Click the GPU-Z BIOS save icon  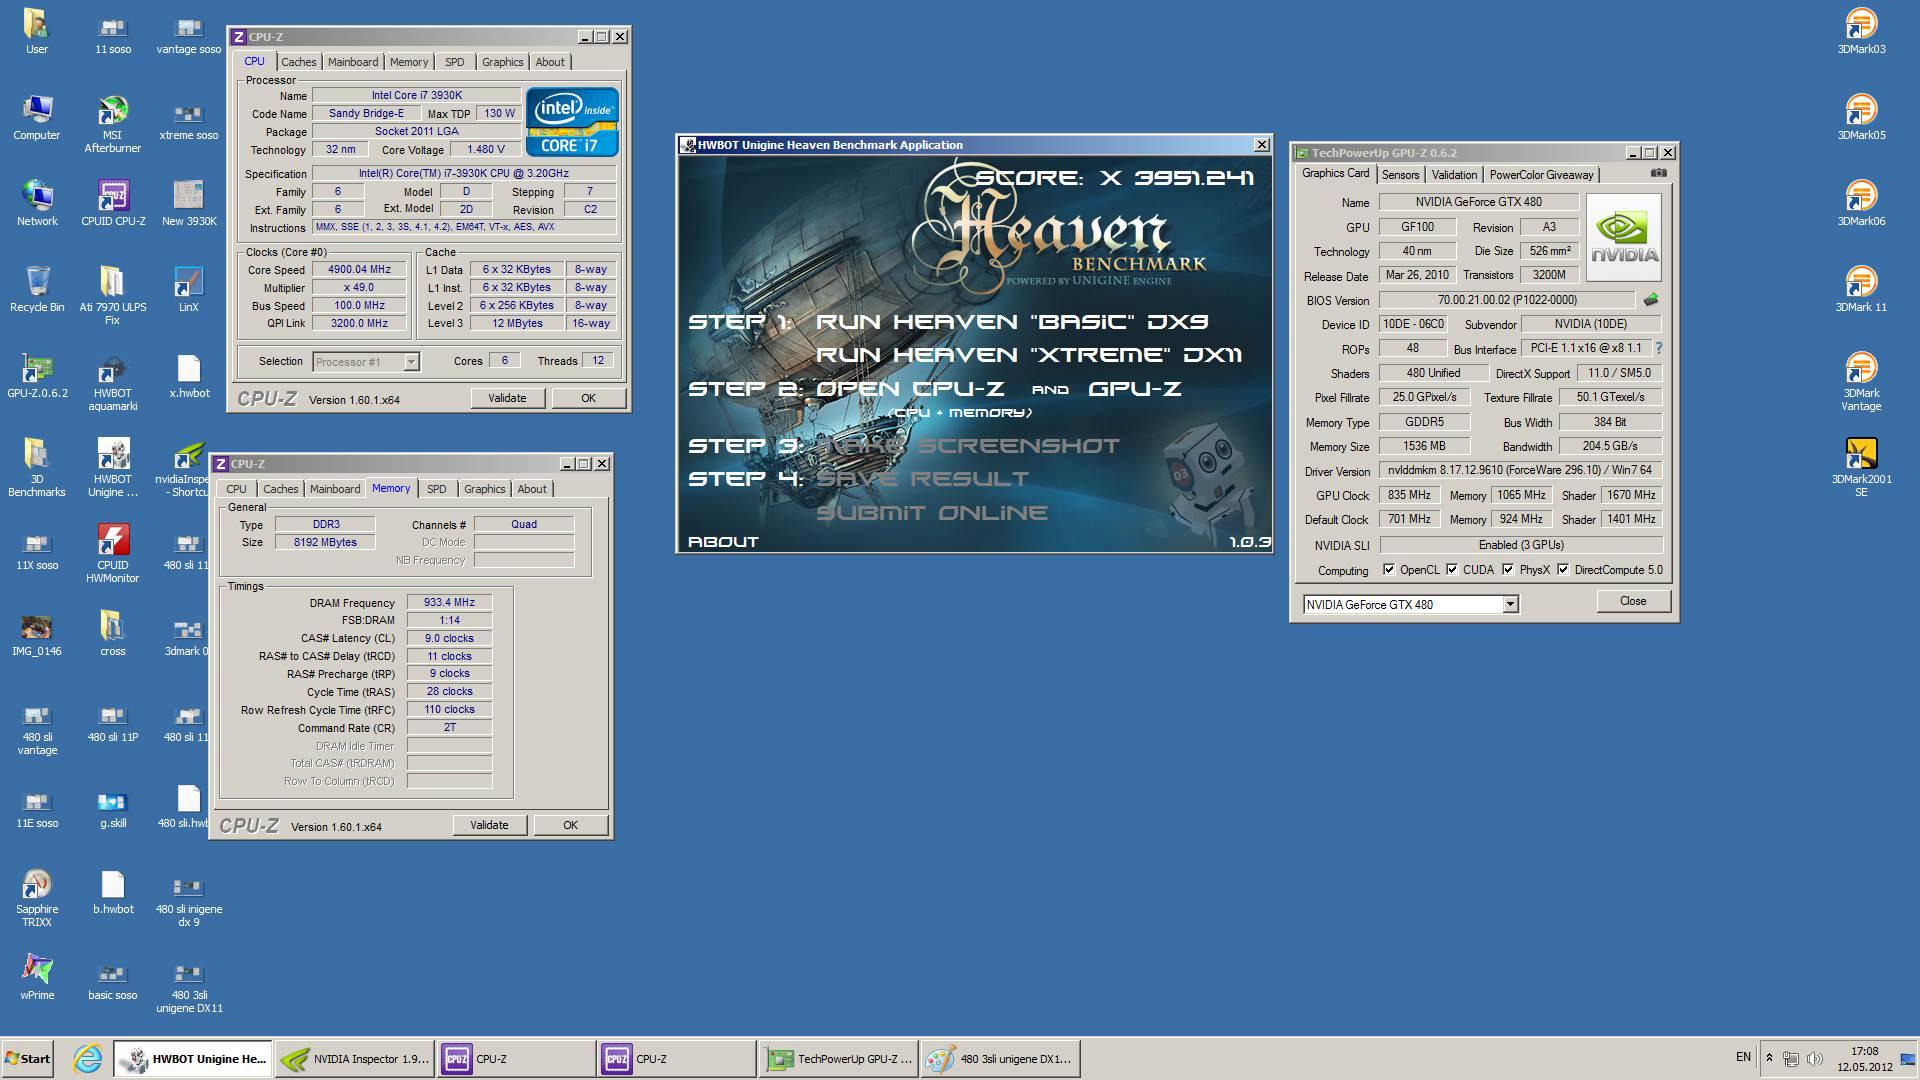tap(1651, 299)
